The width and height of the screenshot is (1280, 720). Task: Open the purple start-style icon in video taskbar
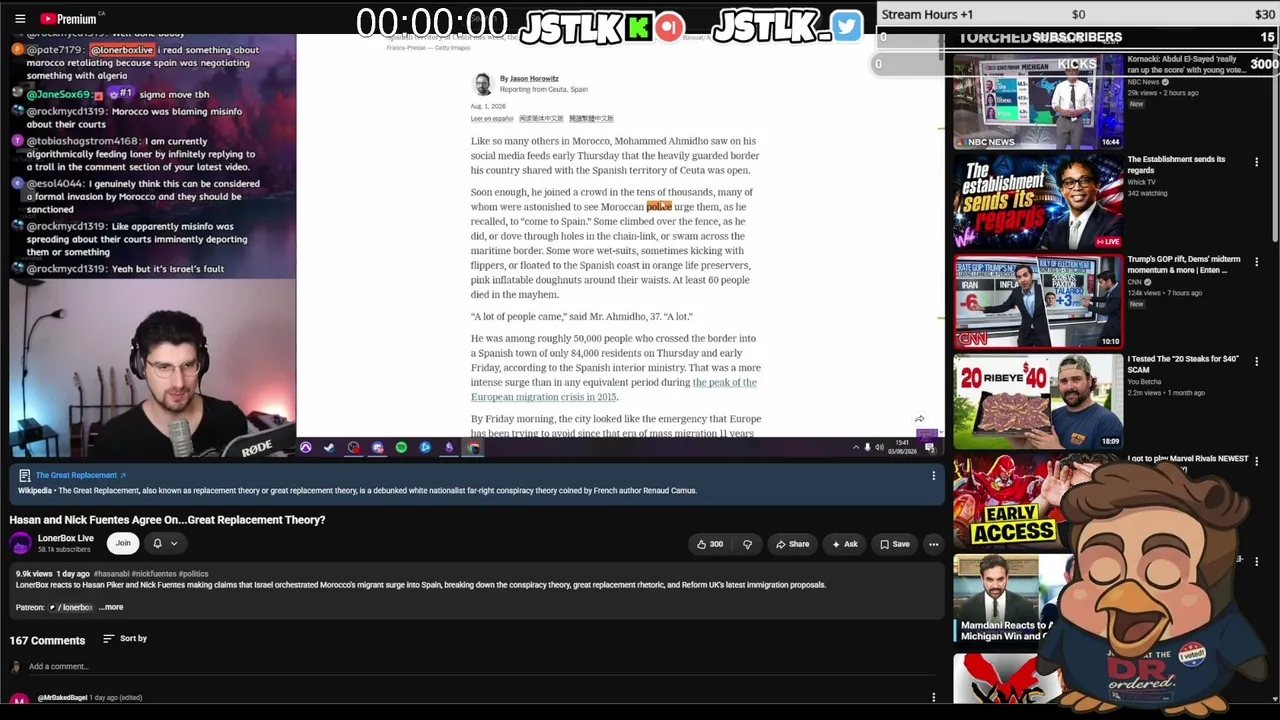(305, 447)
